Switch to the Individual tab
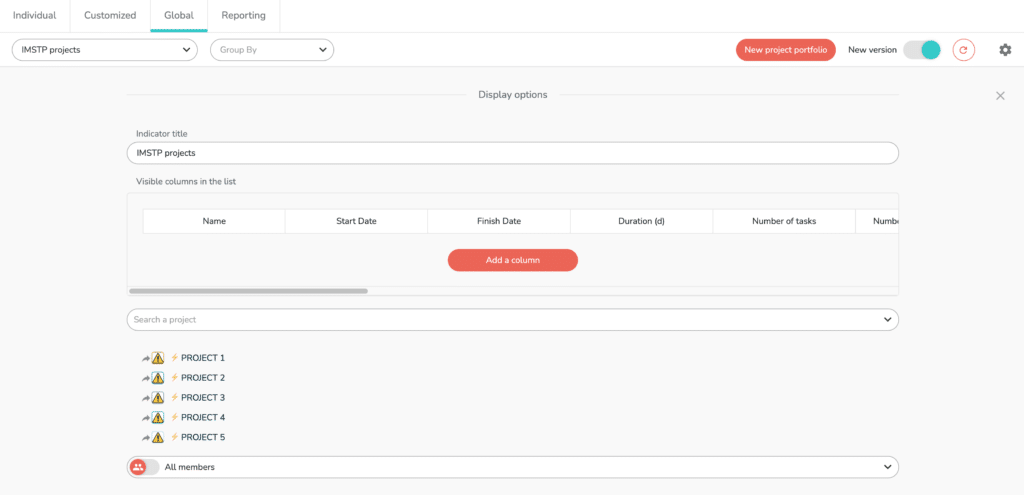The height and width of the screenshot is (495, 1024). point(35,16)
